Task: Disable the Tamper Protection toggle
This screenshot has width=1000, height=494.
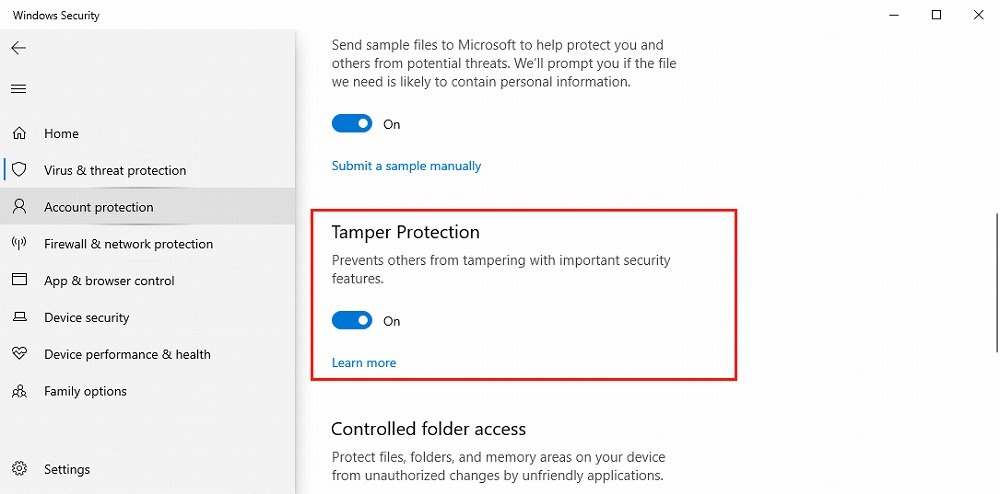Action: point(352,321)
